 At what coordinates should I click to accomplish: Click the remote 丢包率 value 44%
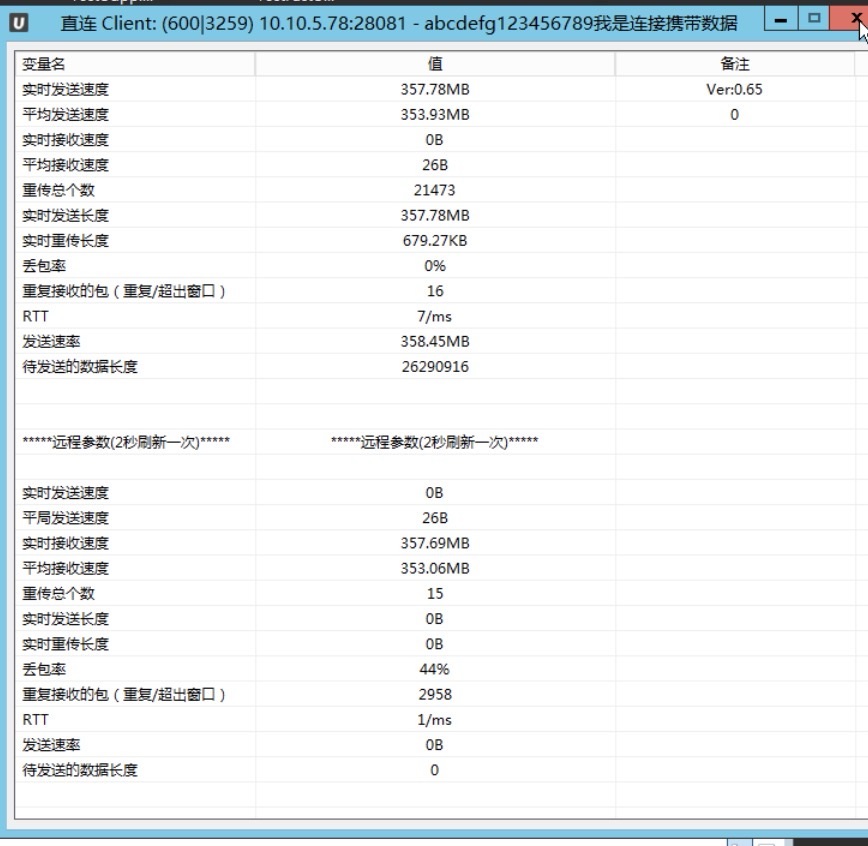click(x=435, y=669)
